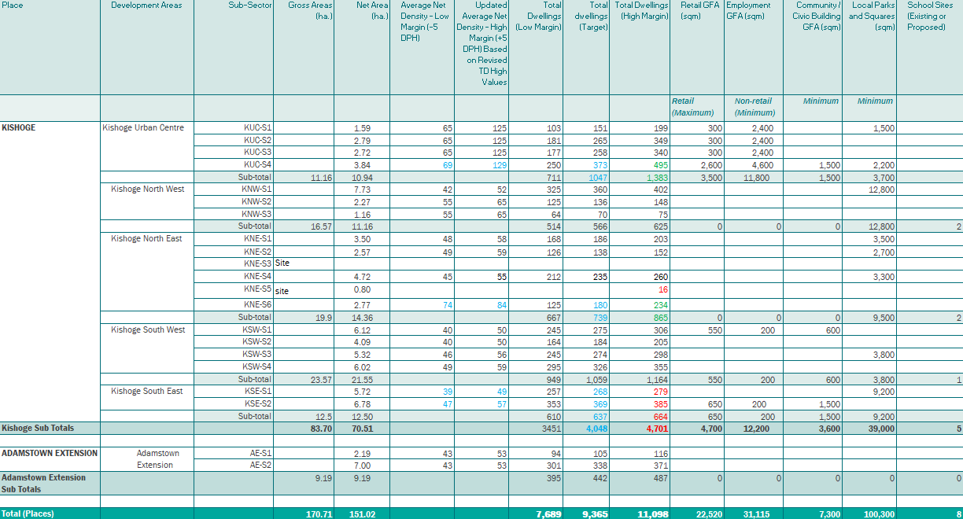
Task: Select Kishoge sub total 4,701 red cell
Action: click(657, 429)
